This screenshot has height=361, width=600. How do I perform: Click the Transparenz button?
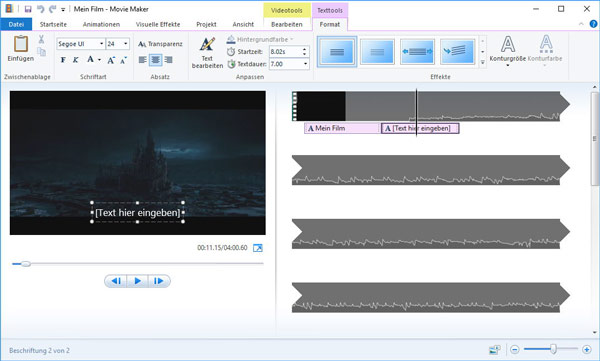[160, 44]
